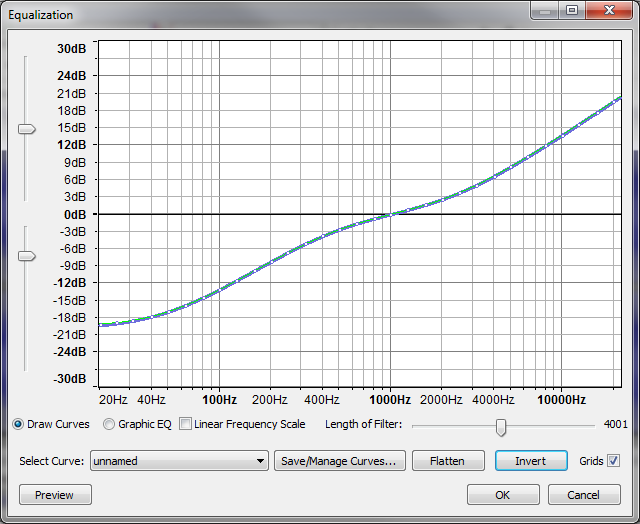Click the curve's left end near 20Hz
Screen dimensions: 640x524
point(101,325)
